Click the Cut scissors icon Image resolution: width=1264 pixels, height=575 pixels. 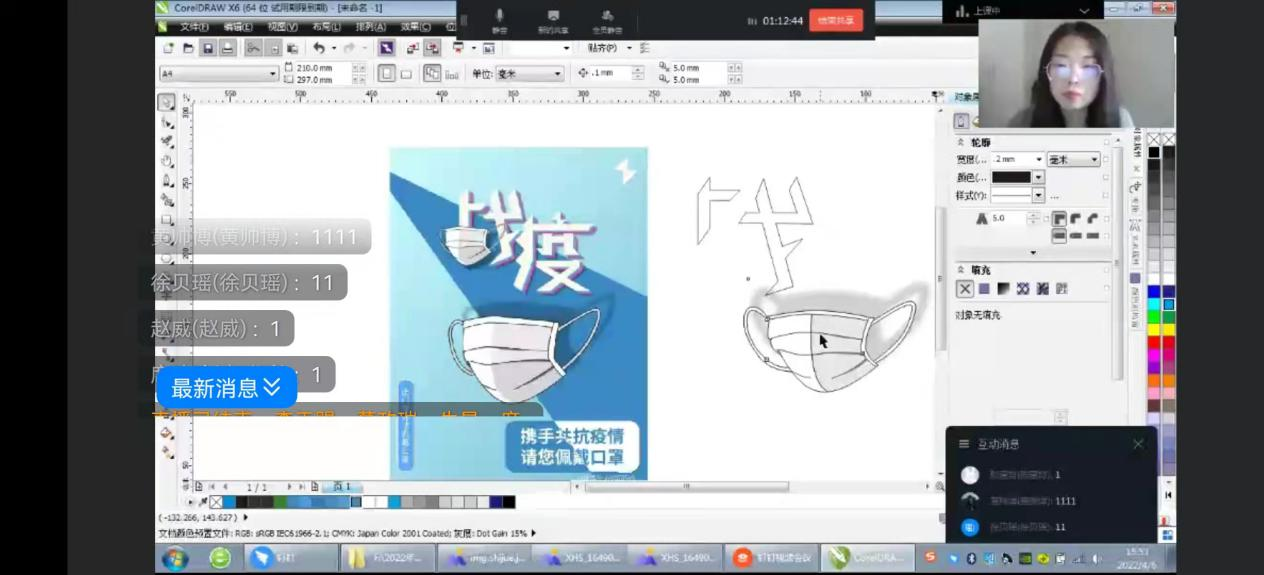(253, 48)
